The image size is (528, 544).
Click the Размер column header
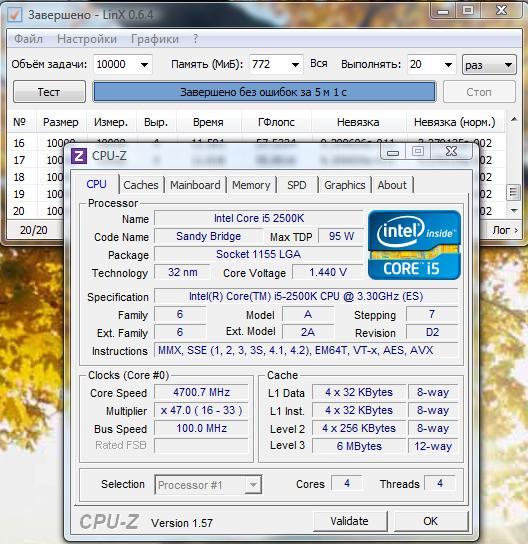(x=61, y=122)
